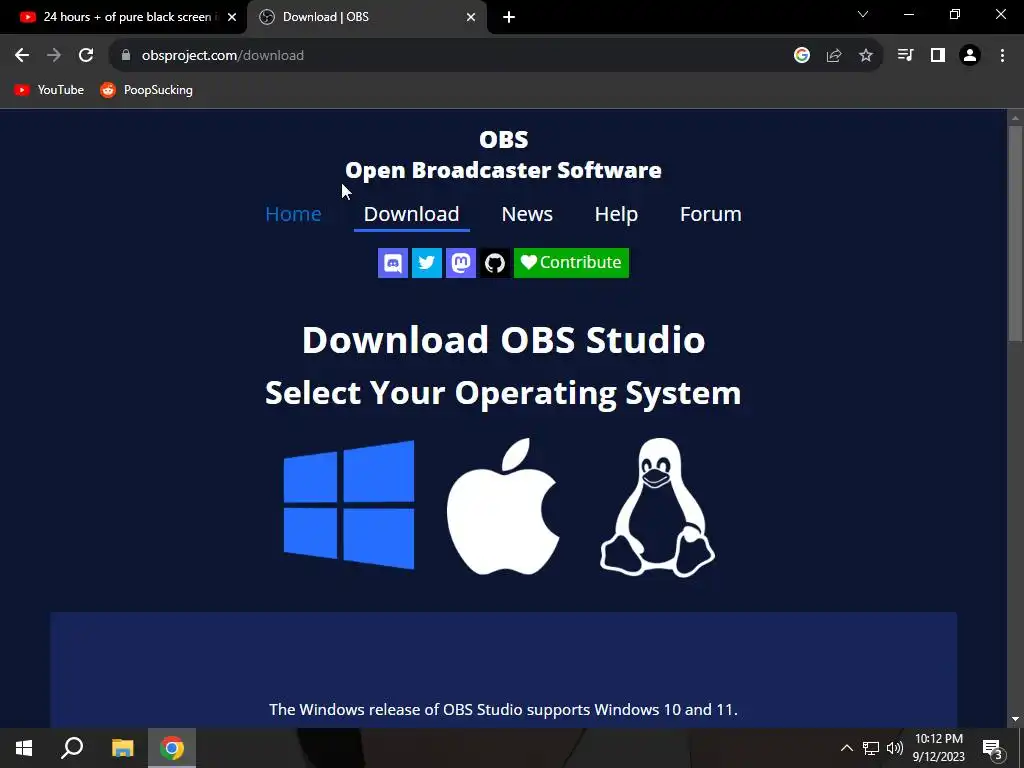
Task: Open Windows taskbar search
Action: [72, 748]
